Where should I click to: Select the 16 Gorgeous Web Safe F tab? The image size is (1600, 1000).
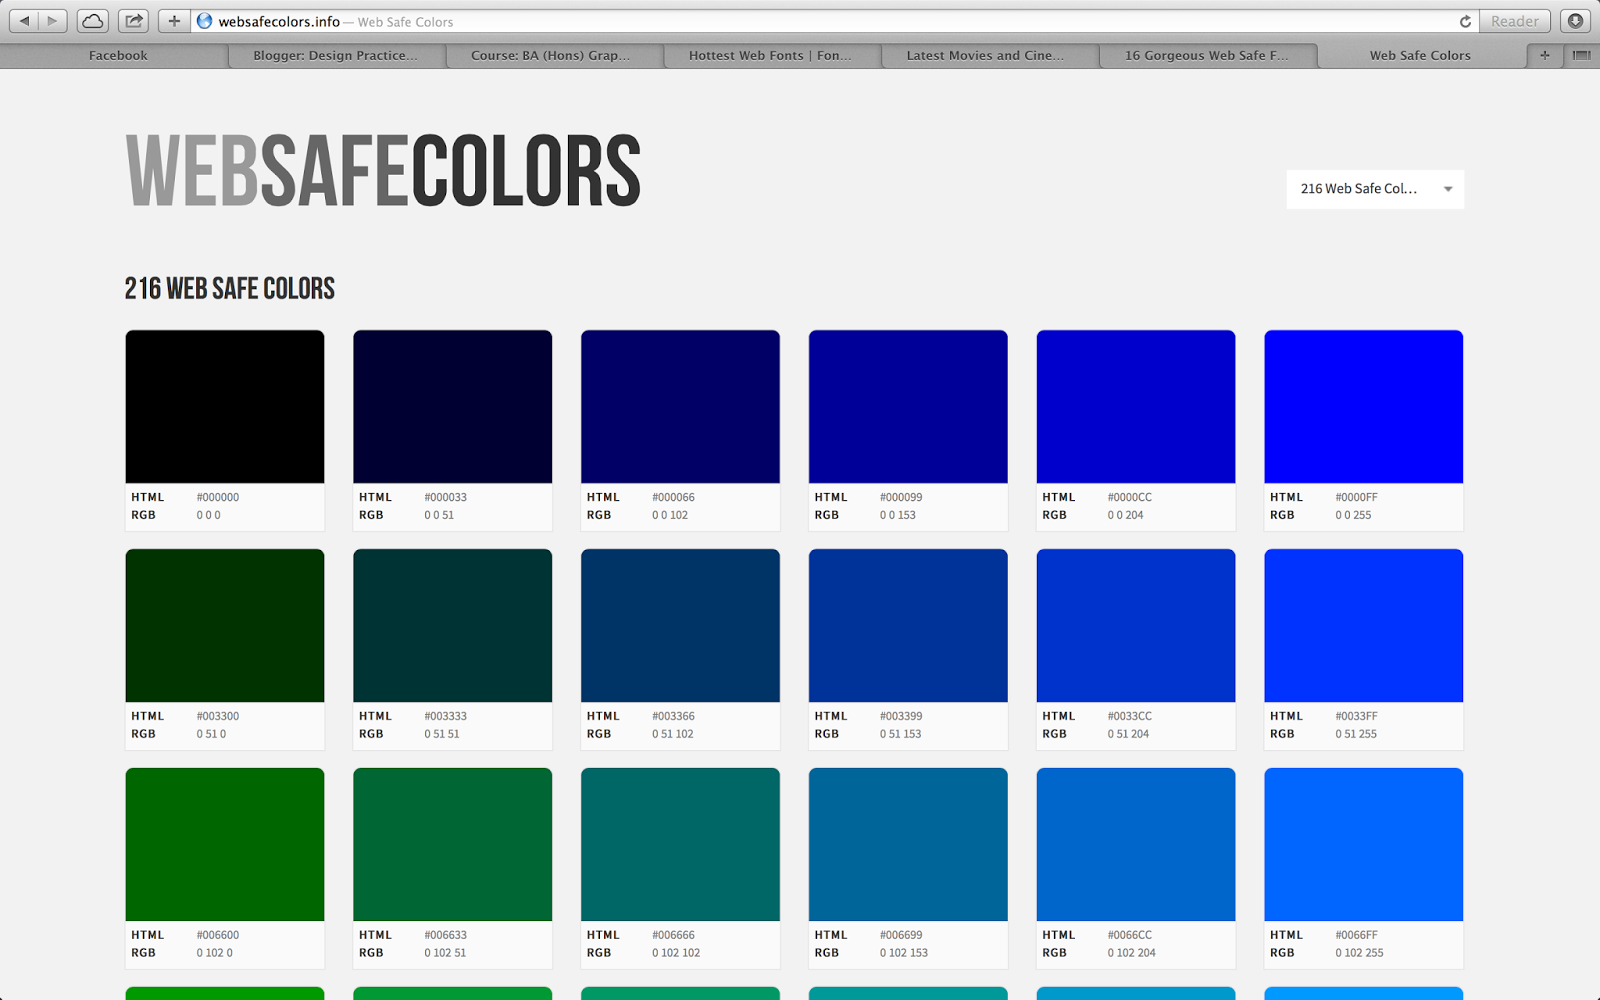click(x=1206, y=56)
